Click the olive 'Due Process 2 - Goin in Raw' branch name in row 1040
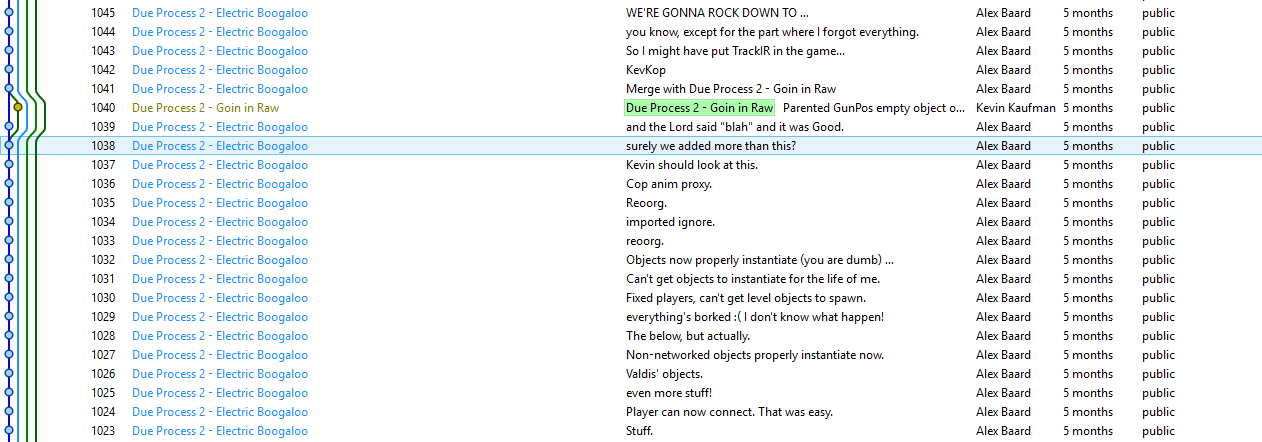Viewport: 1262px width, 442px height. [205, 108]
